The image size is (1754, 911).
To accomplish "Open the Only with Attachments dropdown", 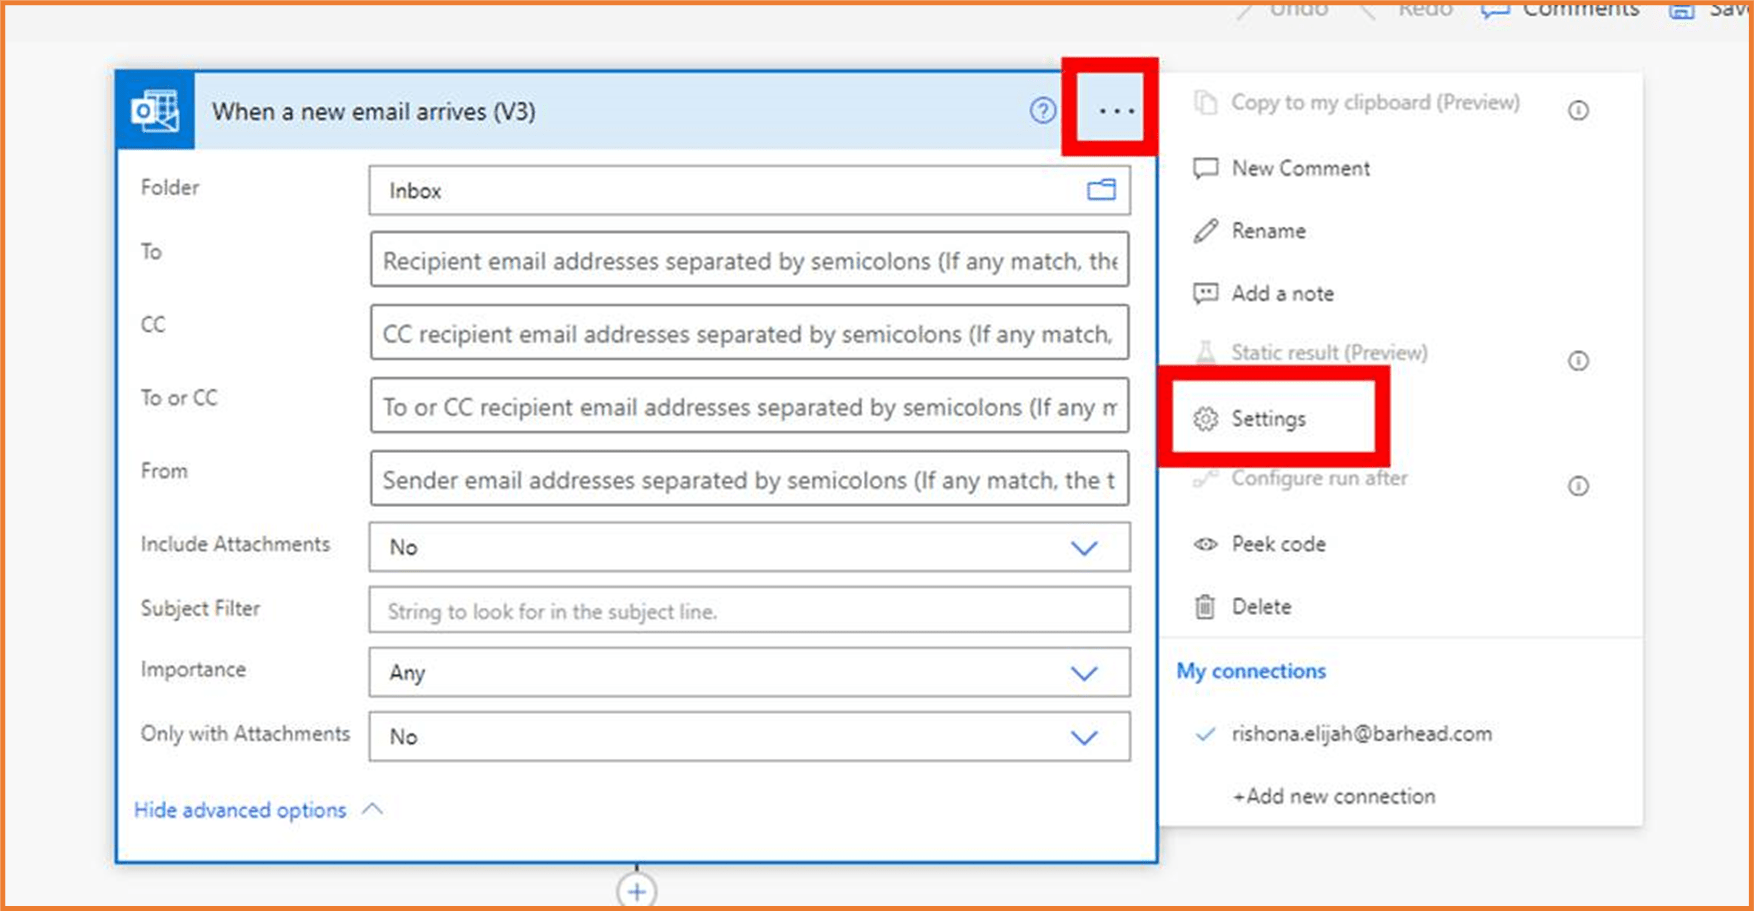I will pyautogui.click(x=1083, y=737).
